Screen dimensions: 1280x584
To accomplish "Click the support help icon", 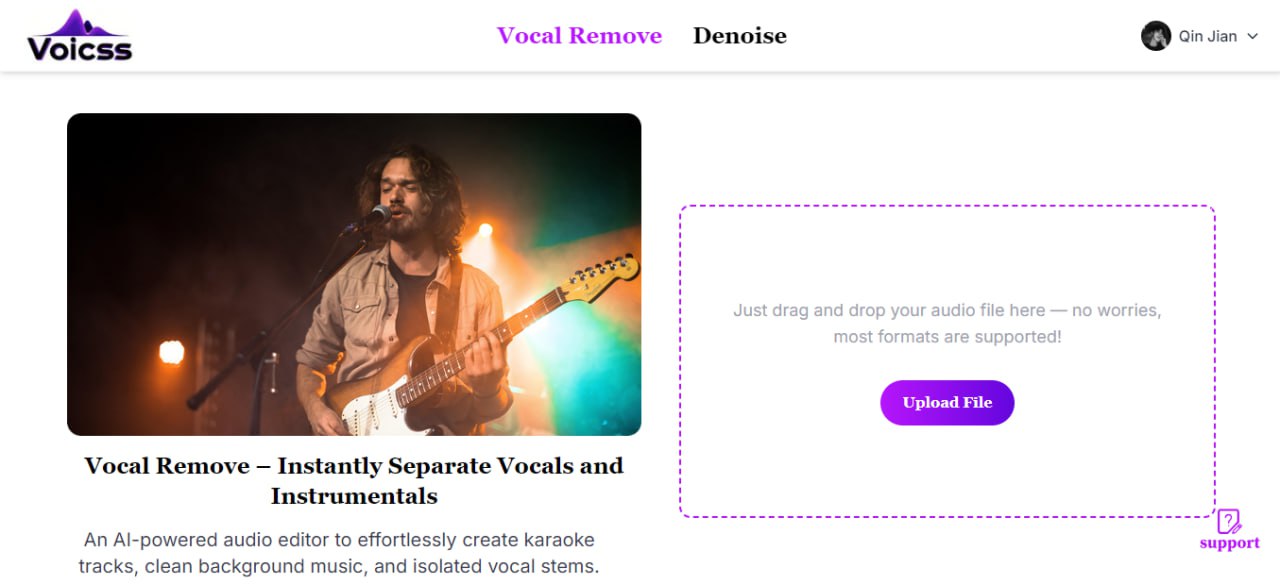I will point(1229,521).
